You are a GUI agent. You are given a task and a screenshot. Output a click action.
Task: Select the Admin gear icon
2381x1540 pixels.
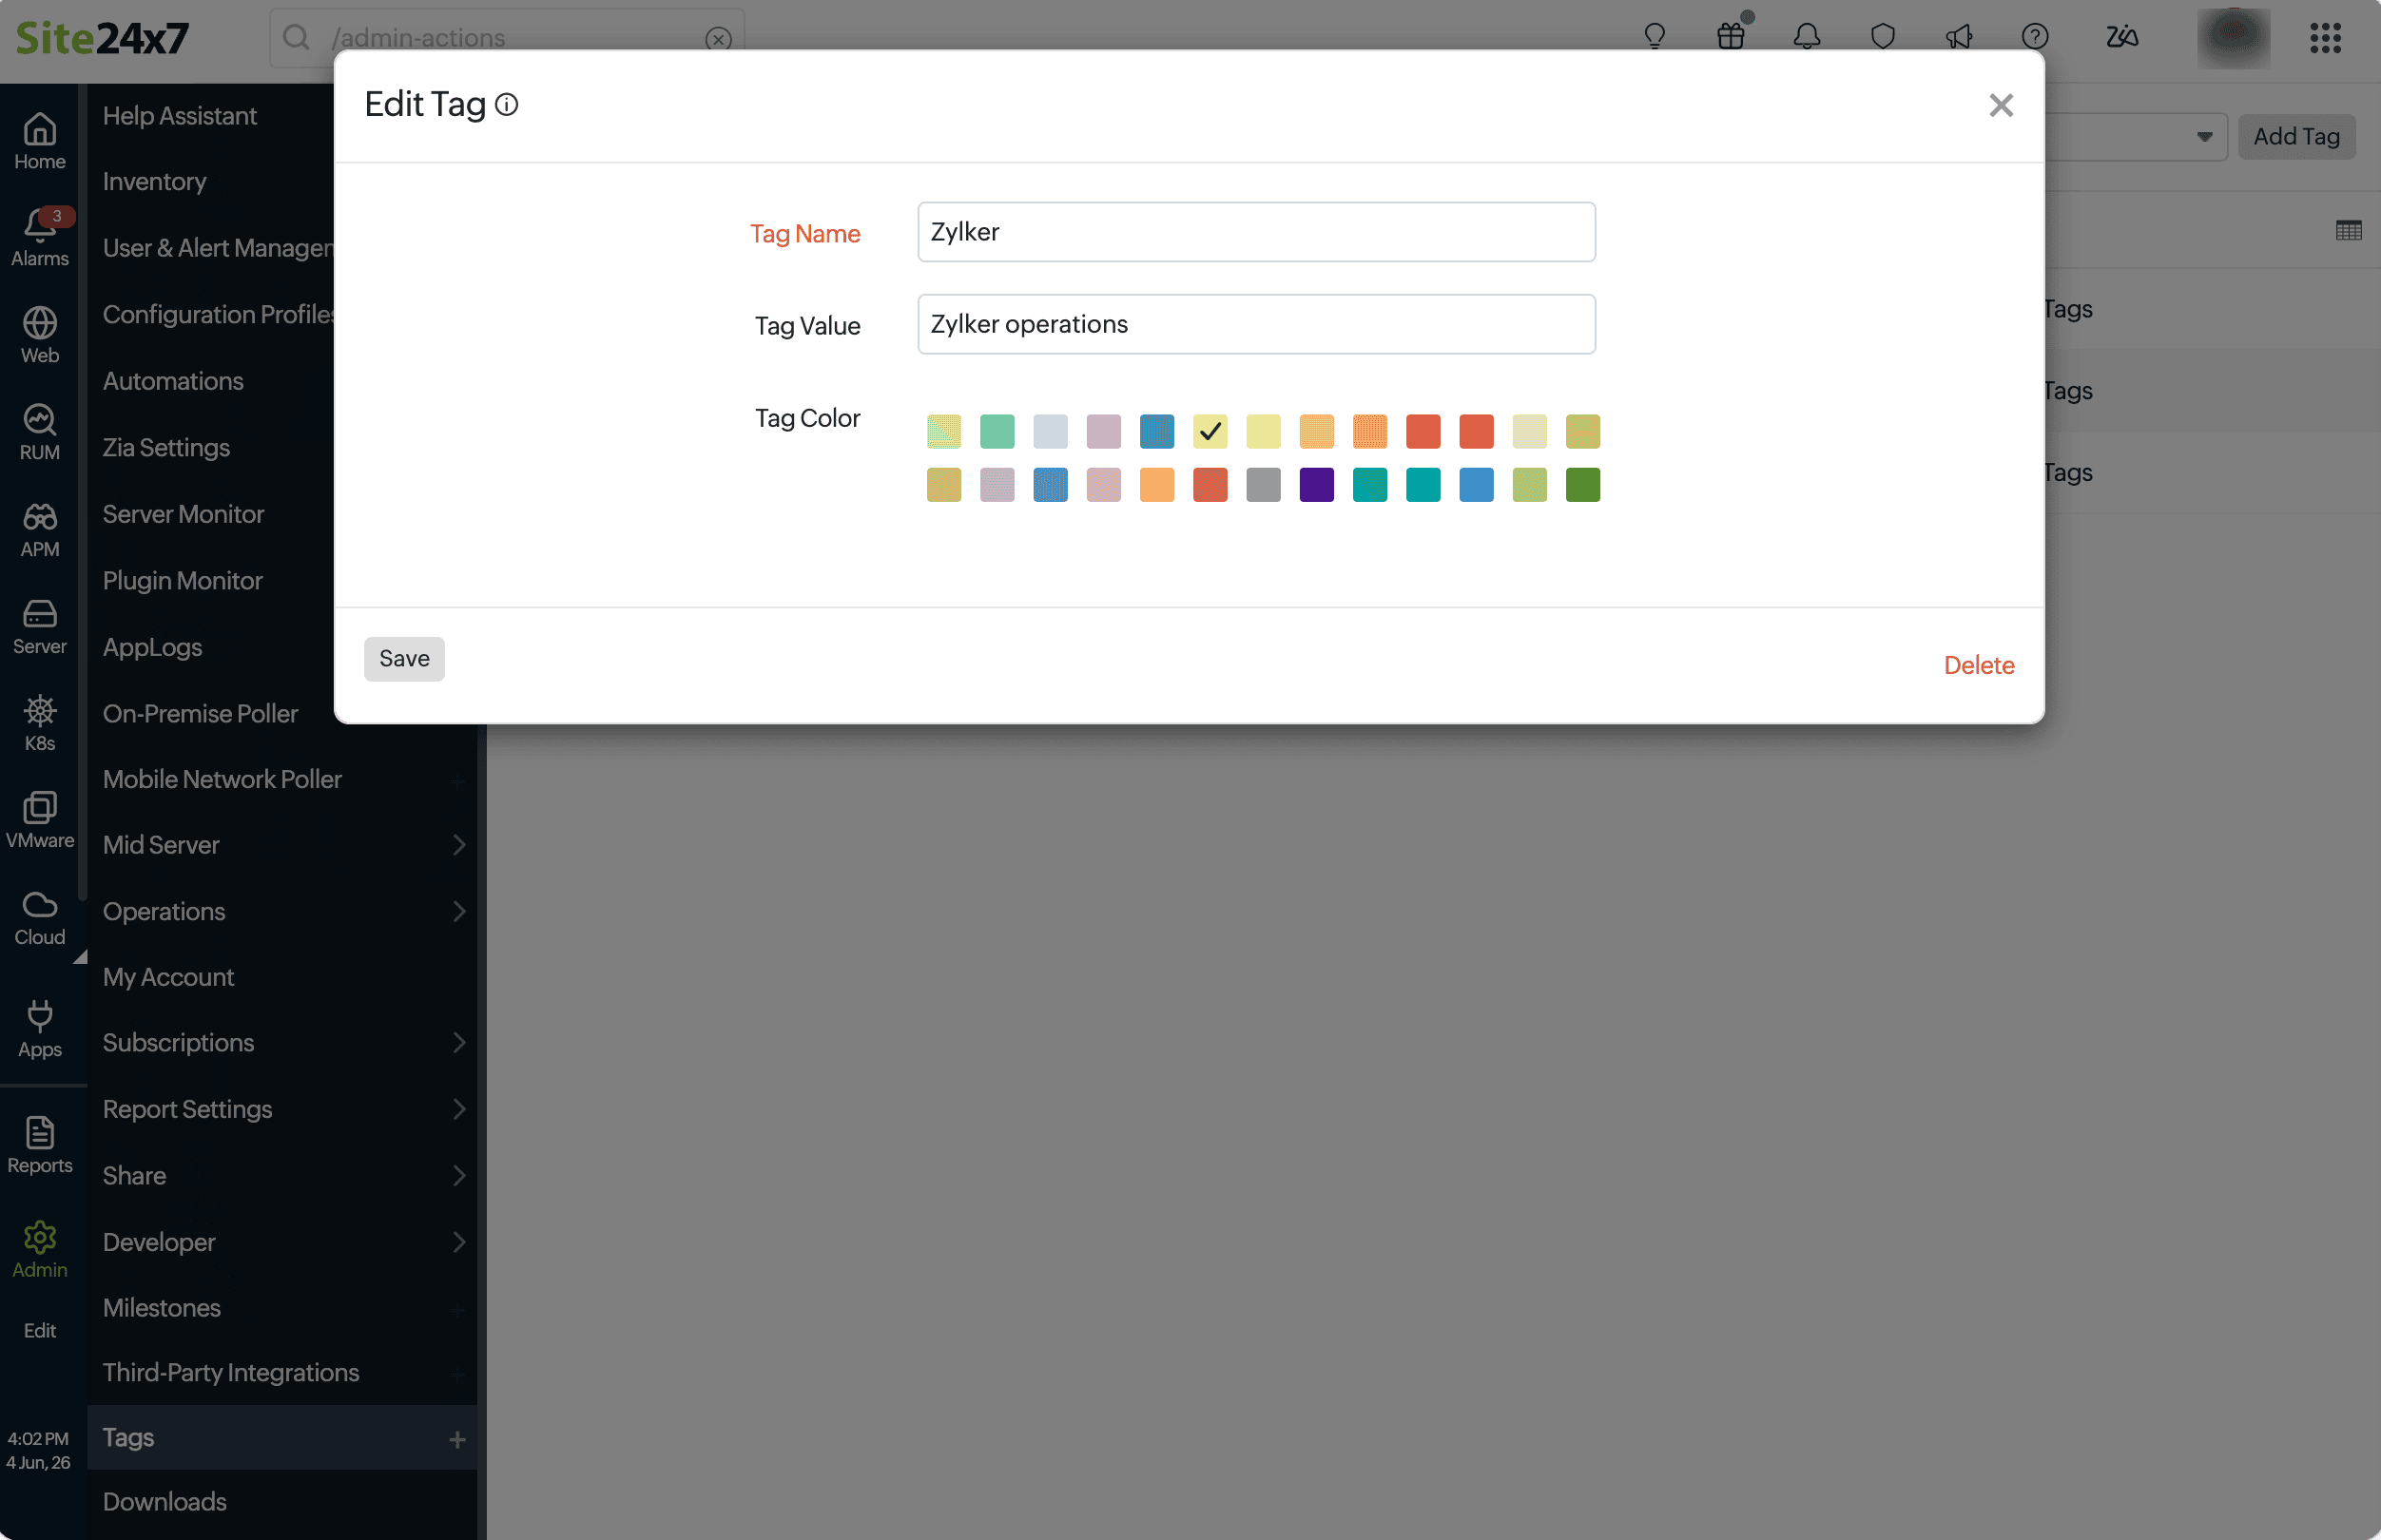click(40, 1249)
